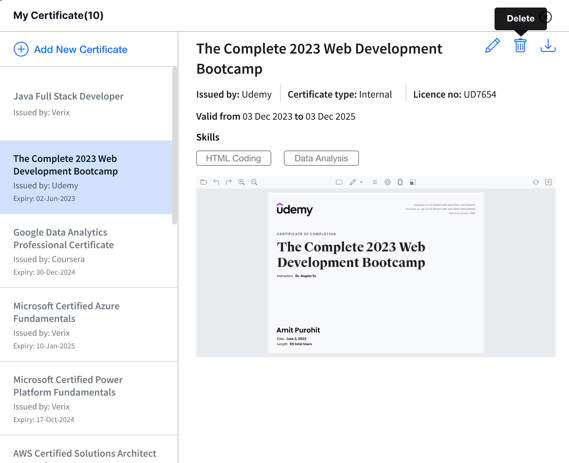The image size is (569, 463).
Task: Click the Skills label
Action: [x=208, y=137]
